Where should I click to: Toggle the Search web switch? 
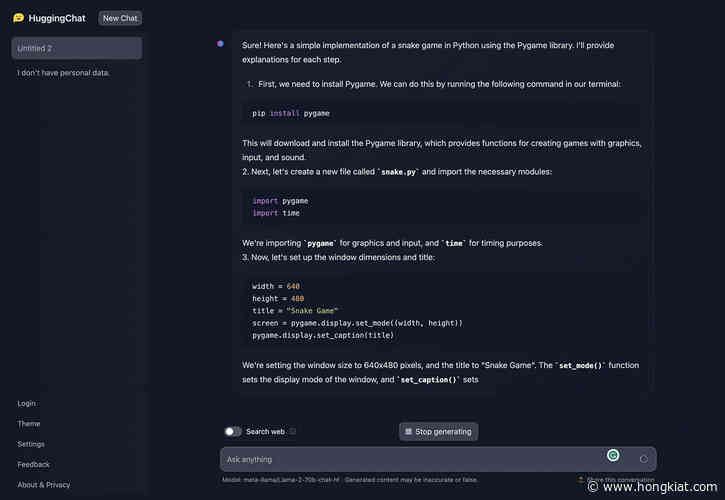(x=233, y=432)
